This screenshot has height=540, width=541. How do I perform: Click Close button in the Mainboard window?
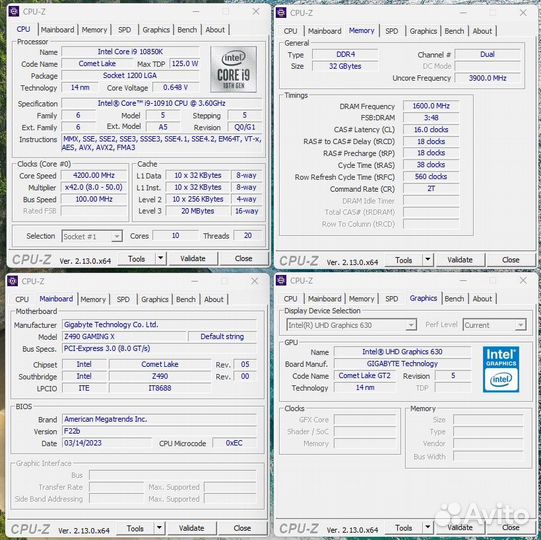point(242,528)
